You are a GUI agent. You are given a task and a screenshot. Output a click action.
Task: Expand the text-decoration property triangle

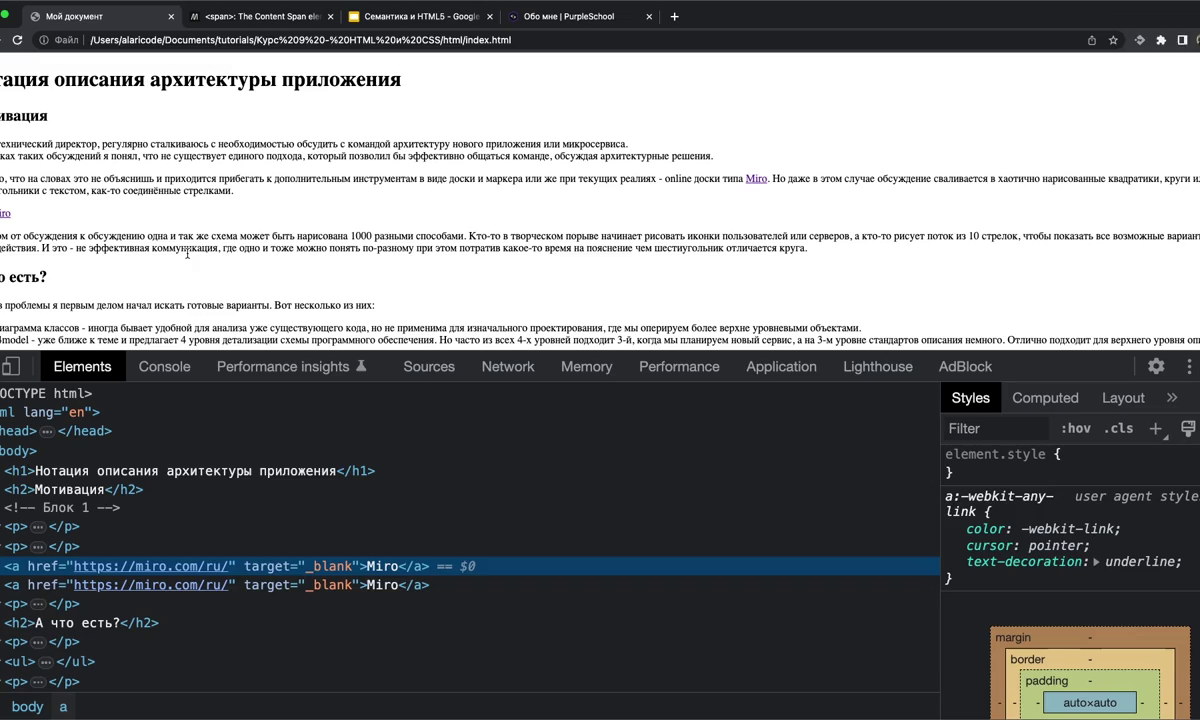point(1096,562)
